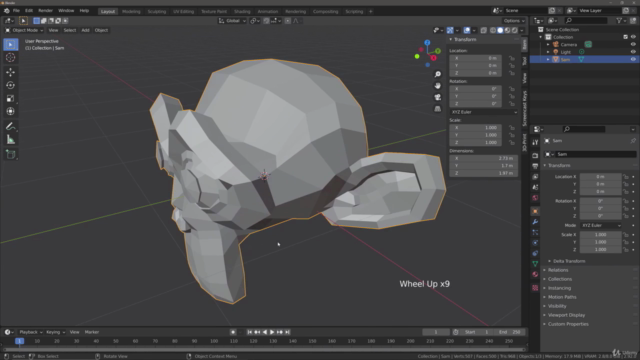Screen dimensions: 640x360
Task: Activate the Select Box tool
Action: click(11, 44)
